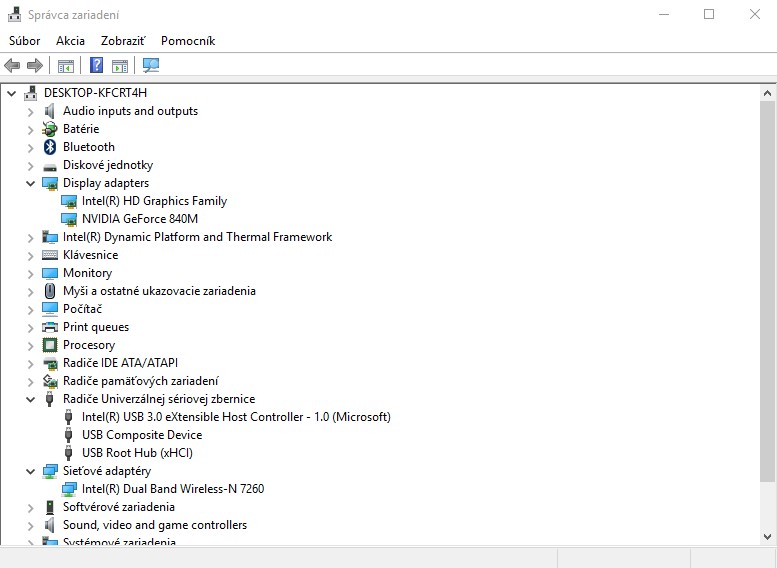Select Intel(R) HD Graphics Family
Image resolution: width=777 pixels, height=568 pixels.
click(x=154, y=201)
